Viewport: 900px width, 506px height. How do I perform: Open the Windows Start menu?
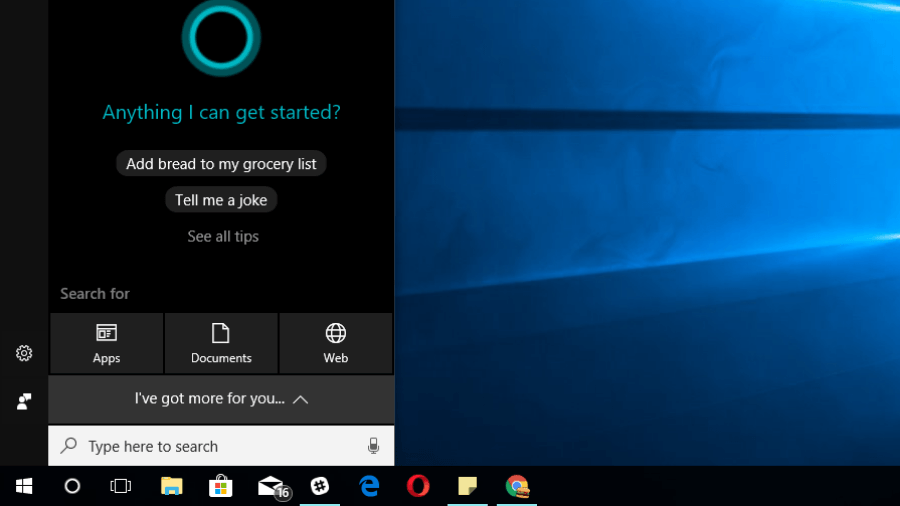coord(24,486)
